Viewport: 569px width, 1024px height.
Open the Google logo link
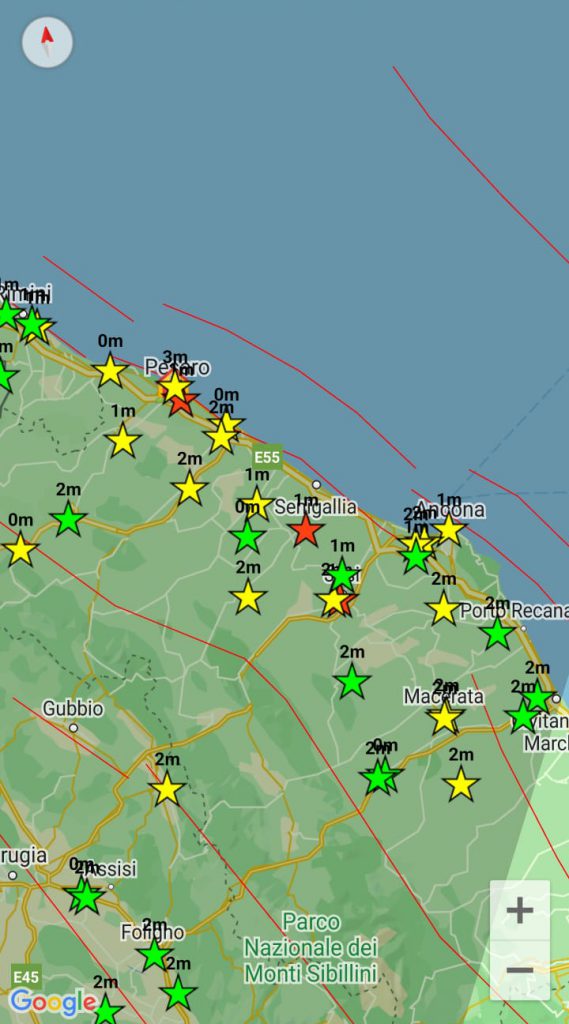coord(54,1002)
